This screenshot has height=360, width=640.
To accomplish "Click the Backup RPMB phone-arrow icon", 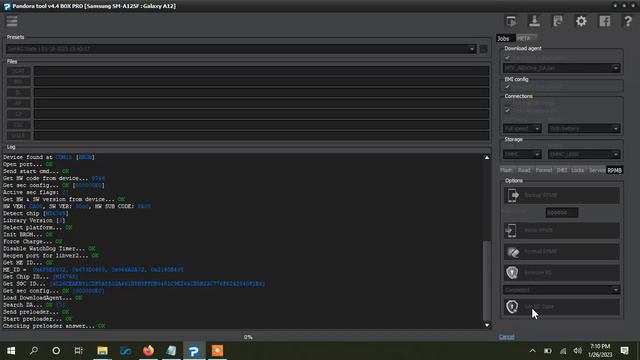I will tap(513, 195).
